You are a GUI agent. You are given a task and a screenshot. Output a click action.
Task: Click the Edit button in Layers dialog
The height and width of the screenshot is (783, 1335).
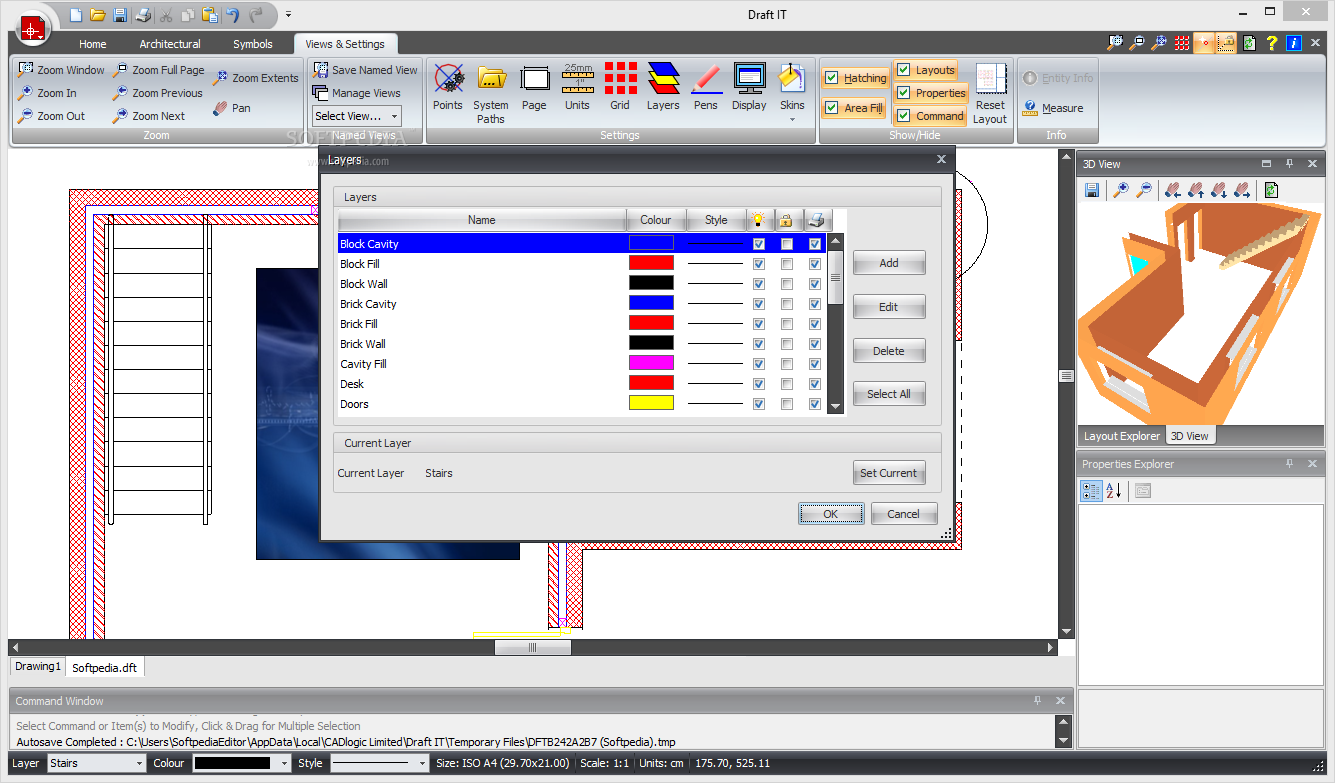(889, 307)
